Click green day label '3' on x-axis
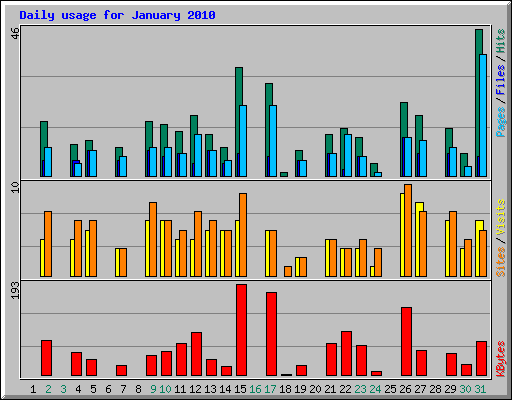This screenshot has height=400, width=512. pyautogui.click(x=63, y=389)
